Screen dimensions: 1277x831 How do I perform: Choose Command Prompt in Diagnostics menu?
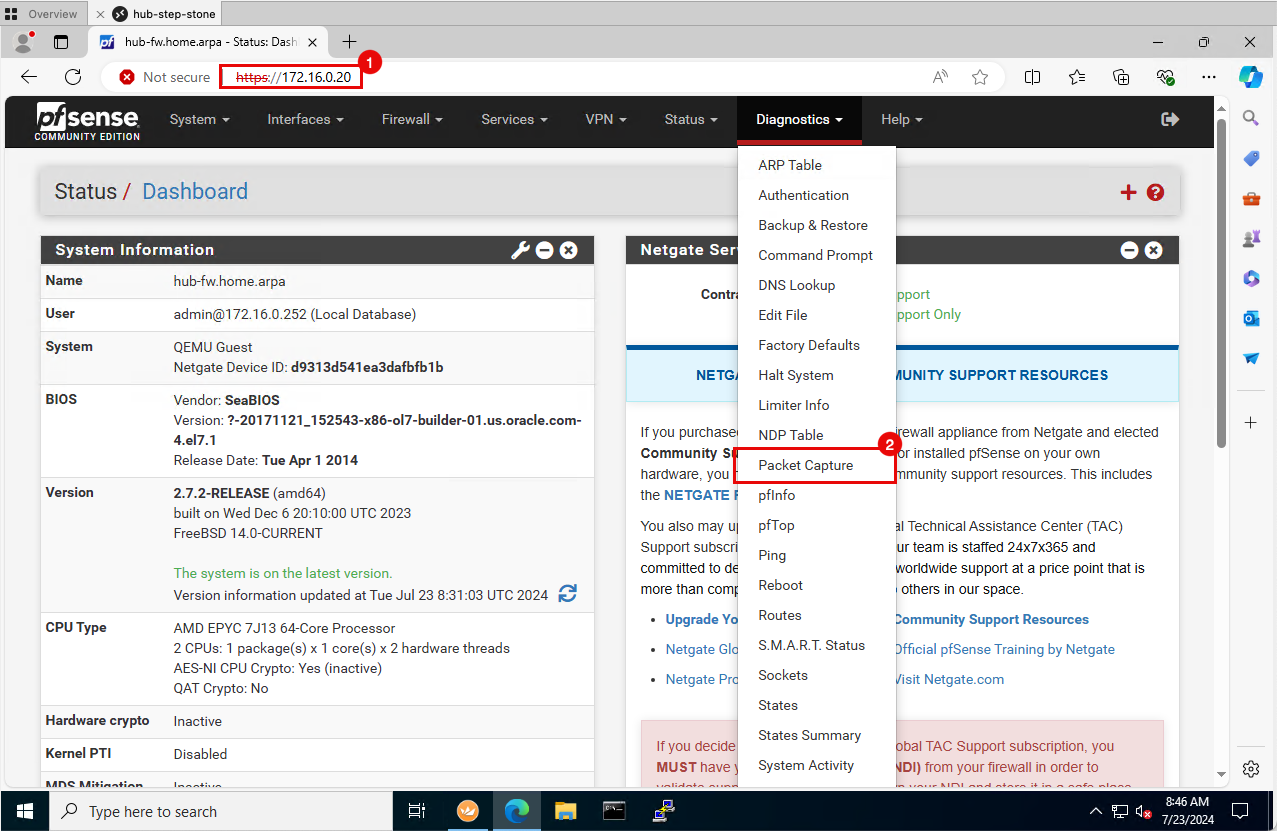tap(815, 255)
